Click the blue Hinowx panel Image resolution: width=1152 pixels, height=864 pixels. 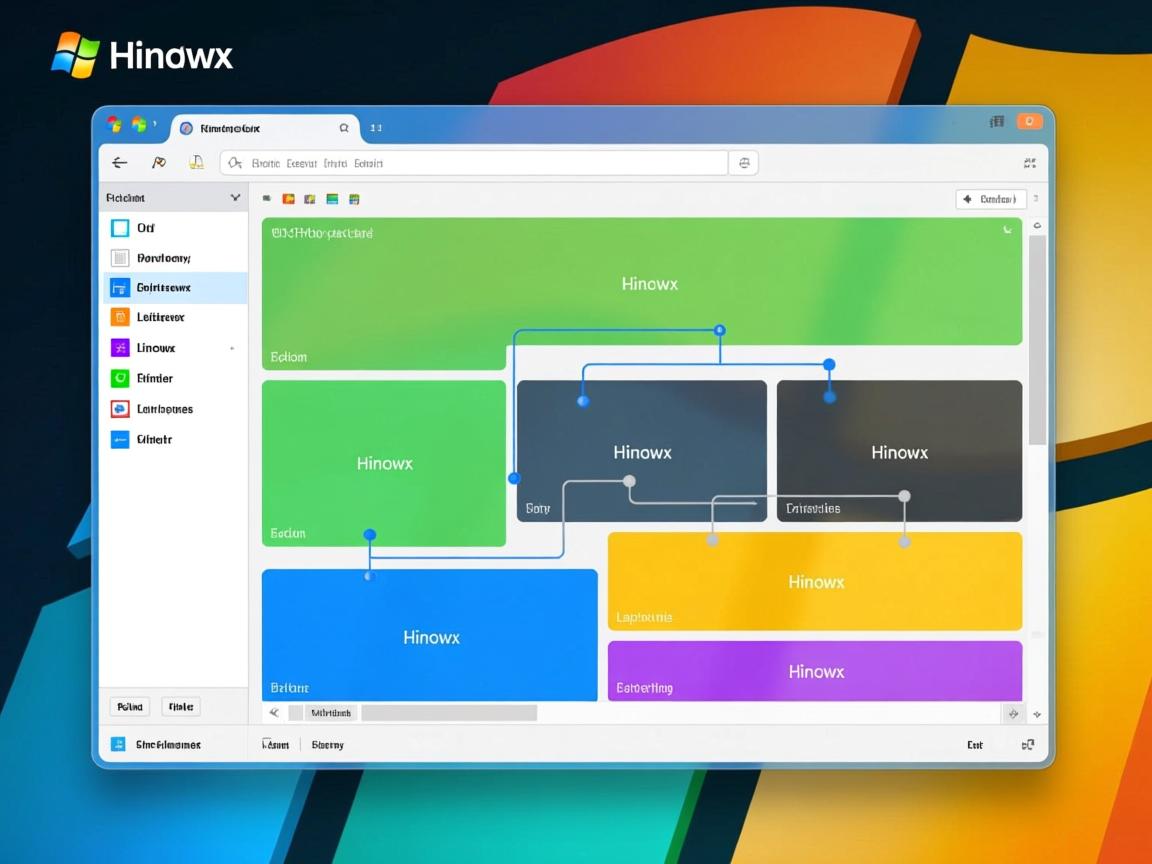click(430, 636)
